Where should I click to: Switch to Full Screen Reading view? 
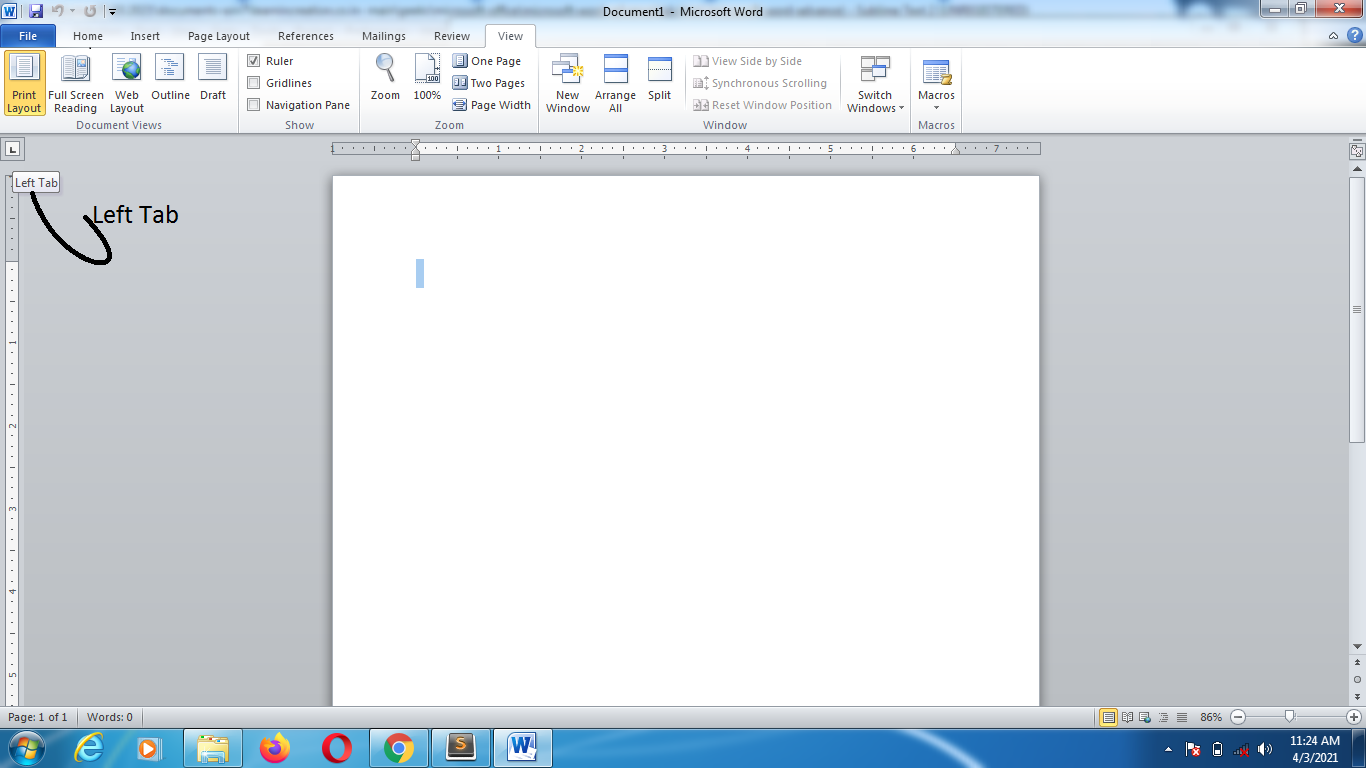(76, 83)
